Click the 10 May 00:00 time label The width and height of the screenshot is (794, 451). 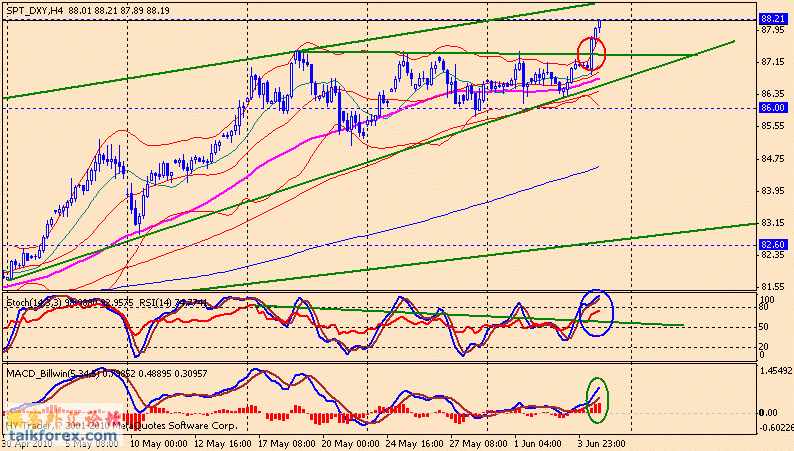tap(158, 444)
